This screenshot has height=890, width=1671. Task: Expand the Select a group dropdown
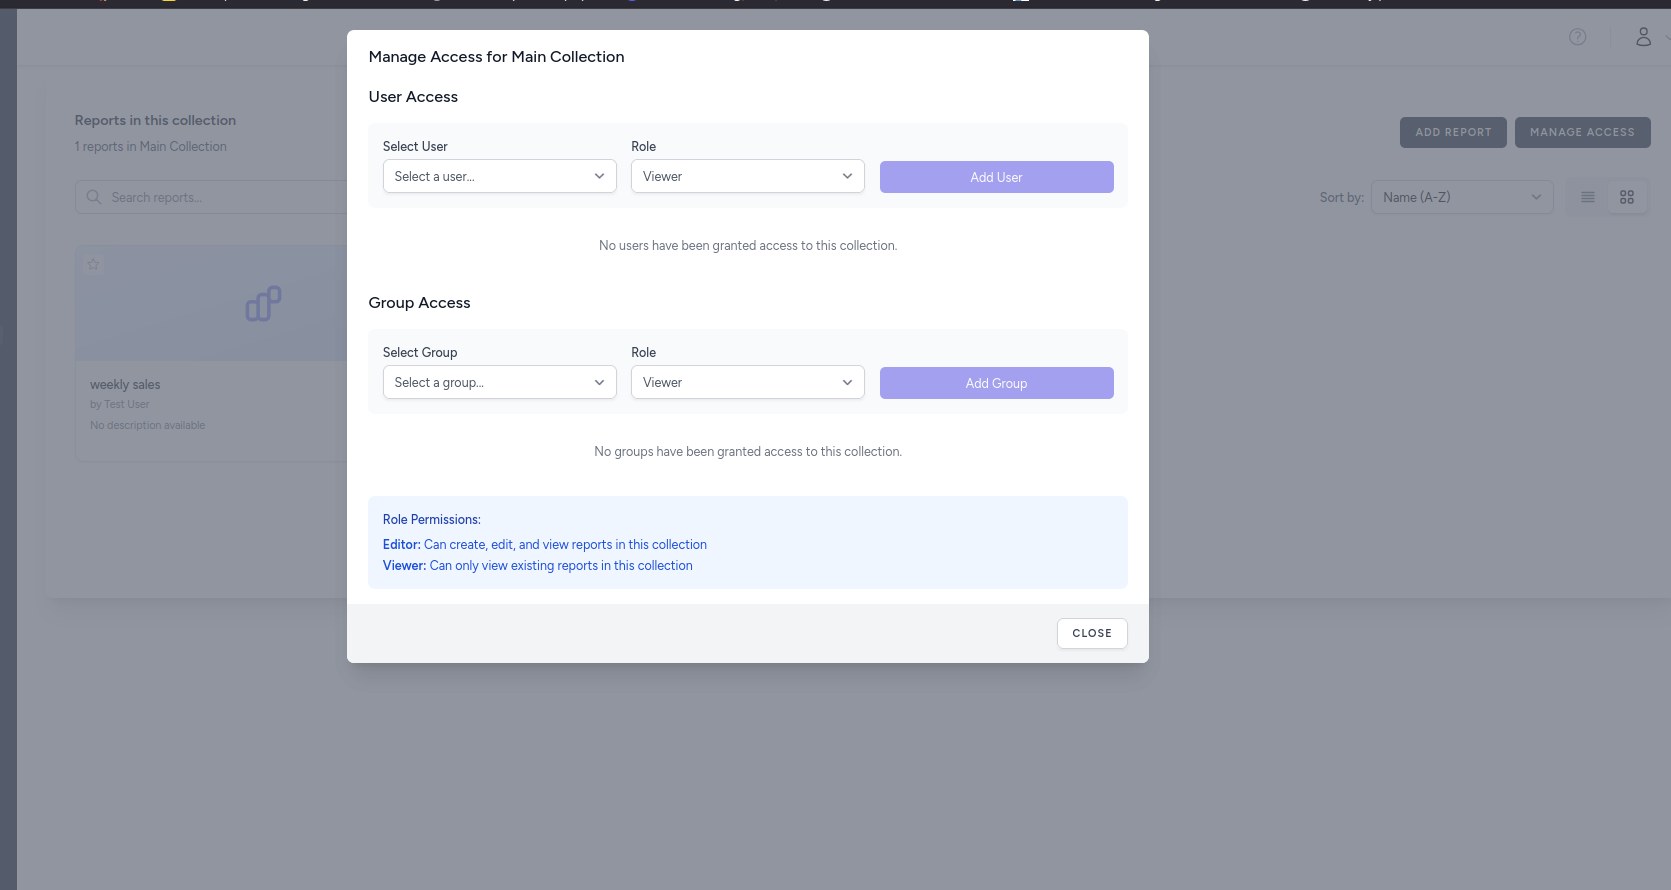[x=499, y=383]
